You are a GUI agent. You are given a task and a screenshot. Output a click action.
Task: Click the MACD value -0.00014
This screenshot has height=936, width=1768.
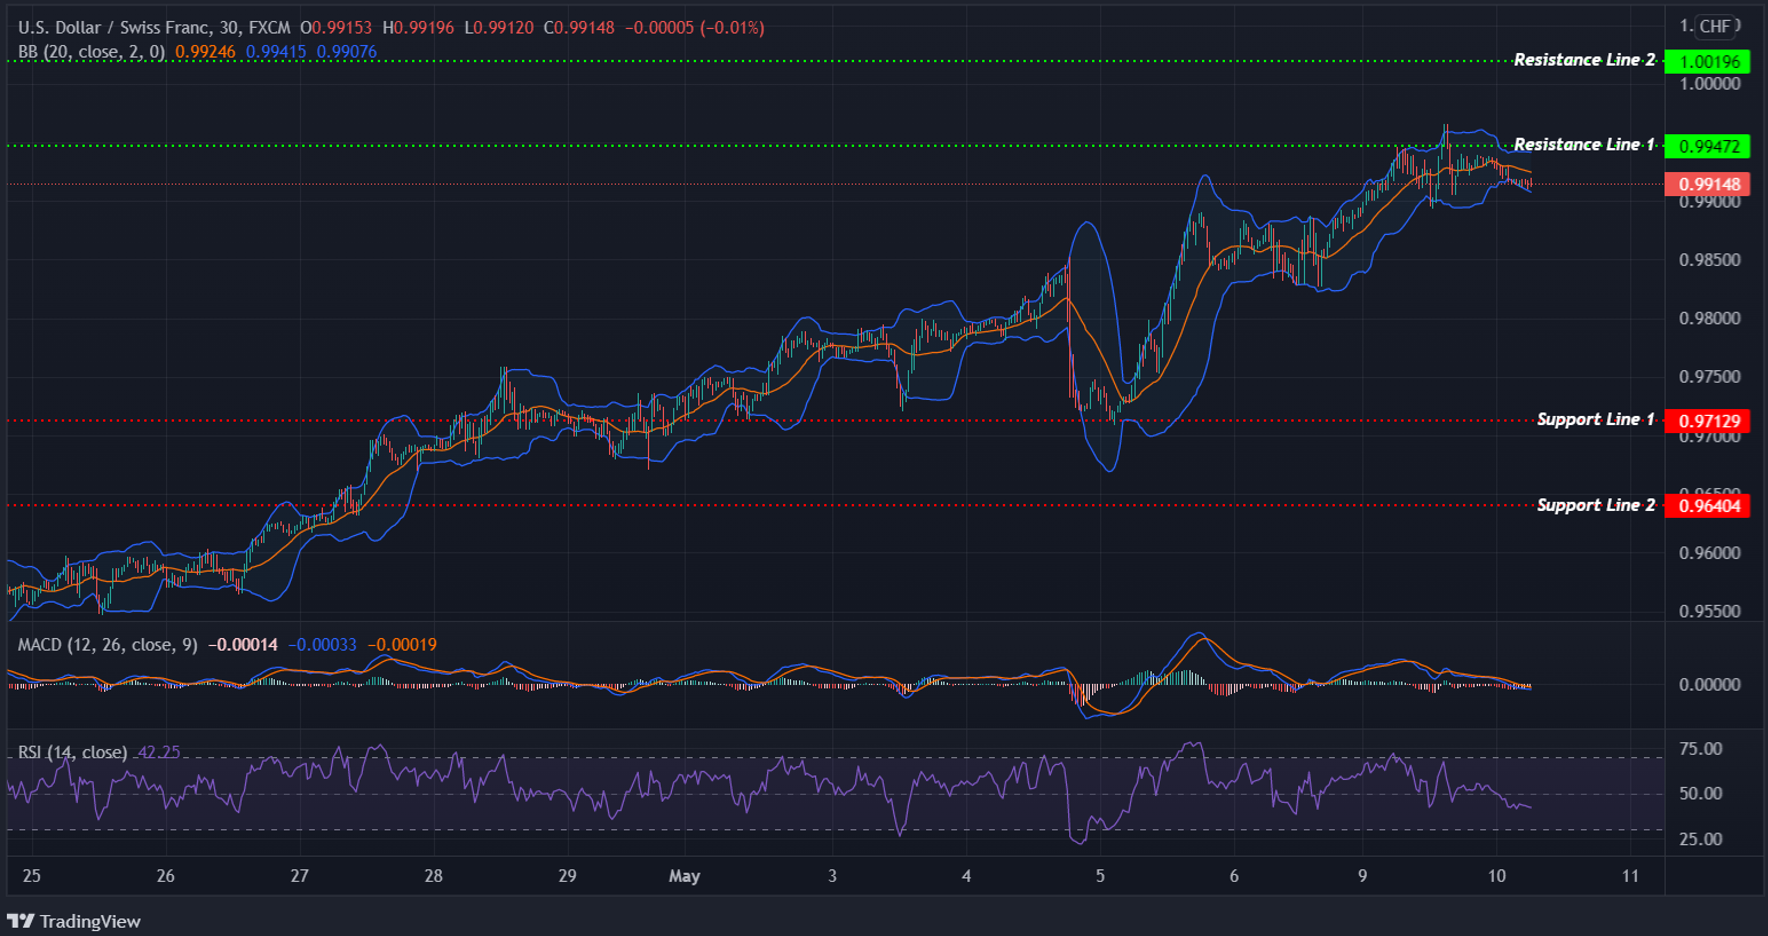(x=242, y=645)
